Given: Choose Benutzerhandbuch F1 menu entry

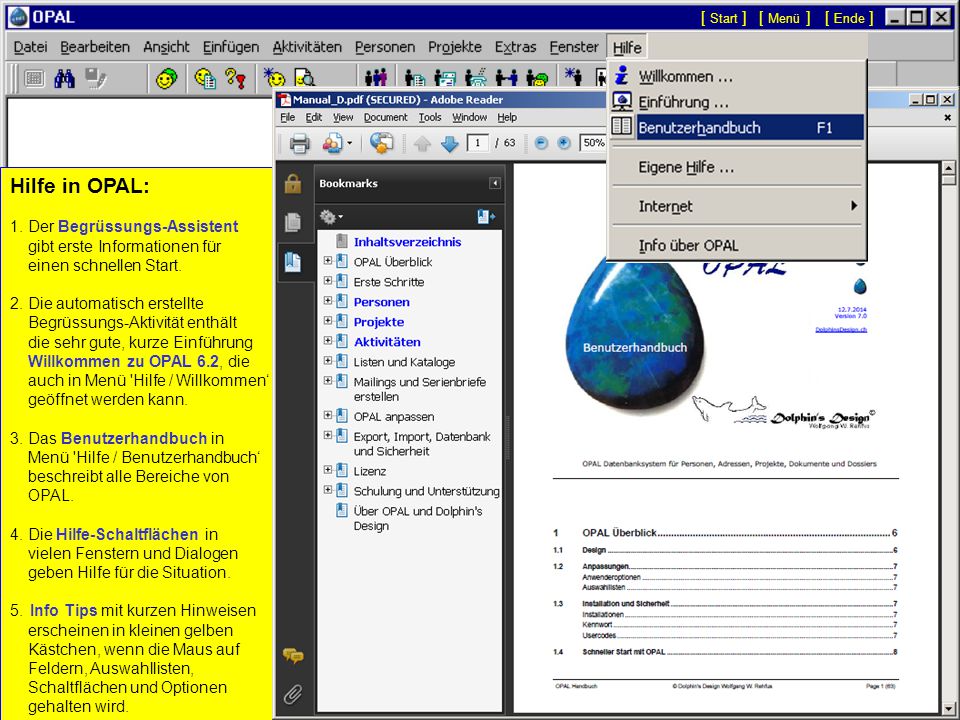Looking at the screenshot, I should click(x=738, y=127).
